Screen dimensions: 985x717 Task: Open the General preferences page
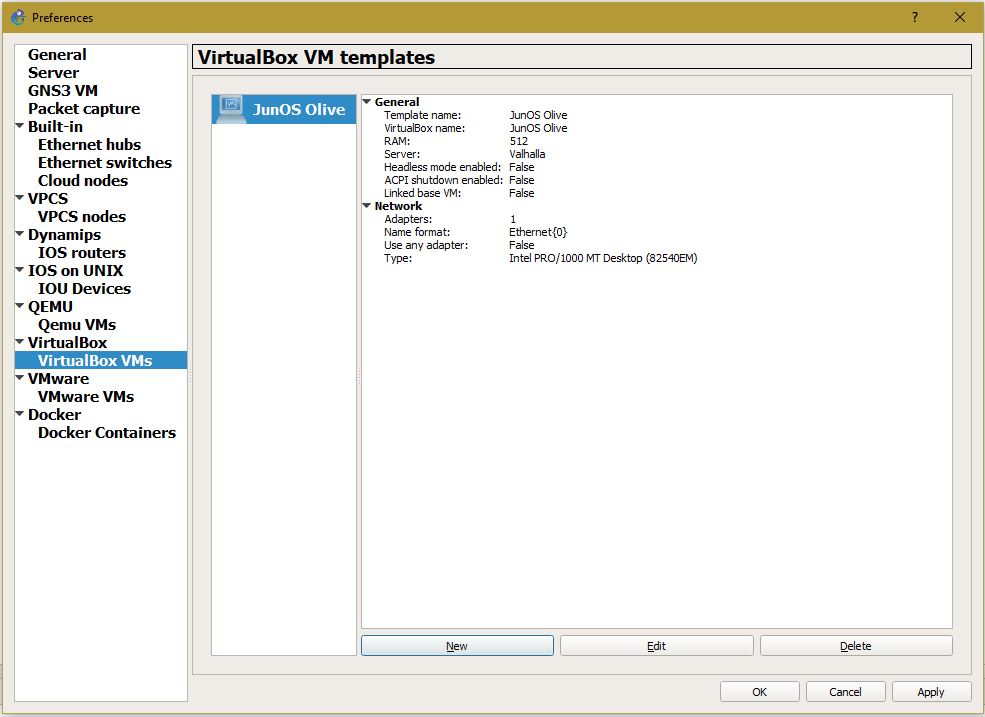(x=57, y=55)
